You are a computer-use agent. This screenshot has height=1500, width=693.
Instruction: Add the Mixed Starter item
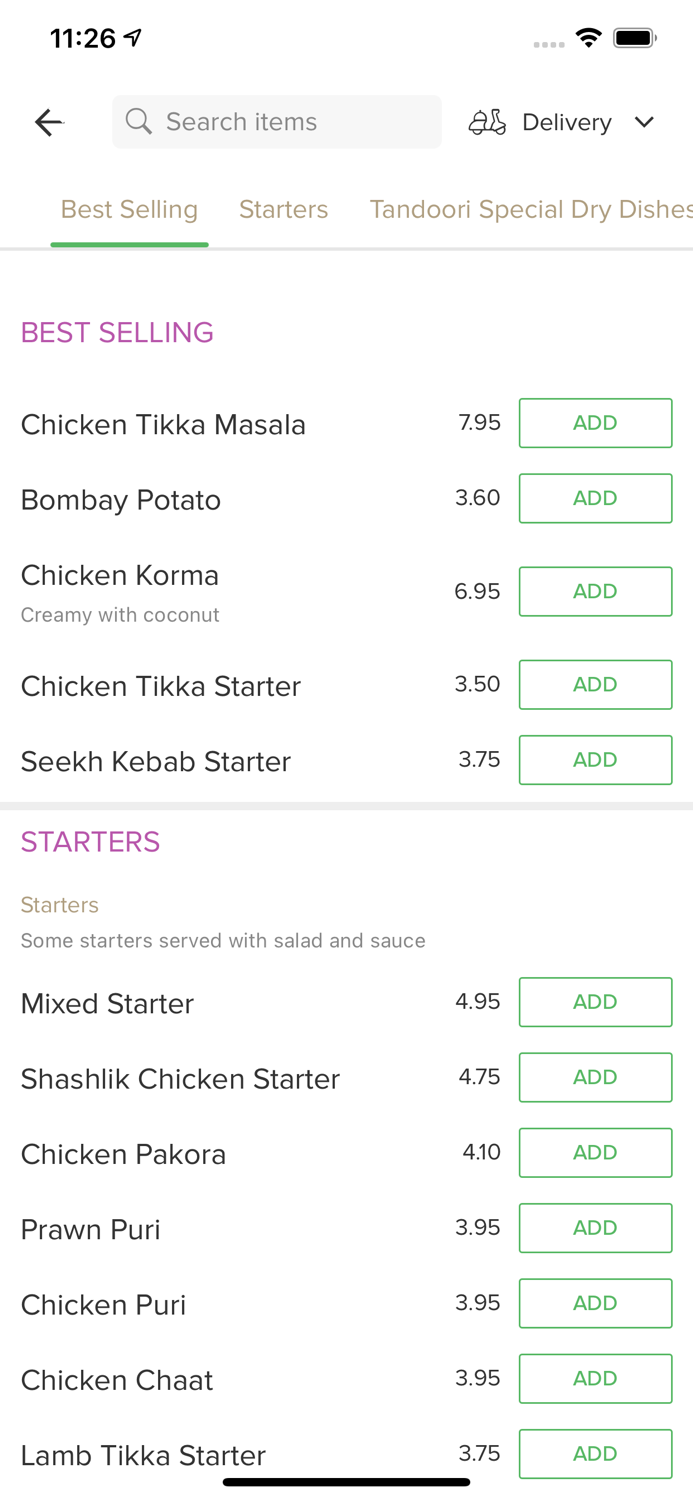click(595, 1001)
